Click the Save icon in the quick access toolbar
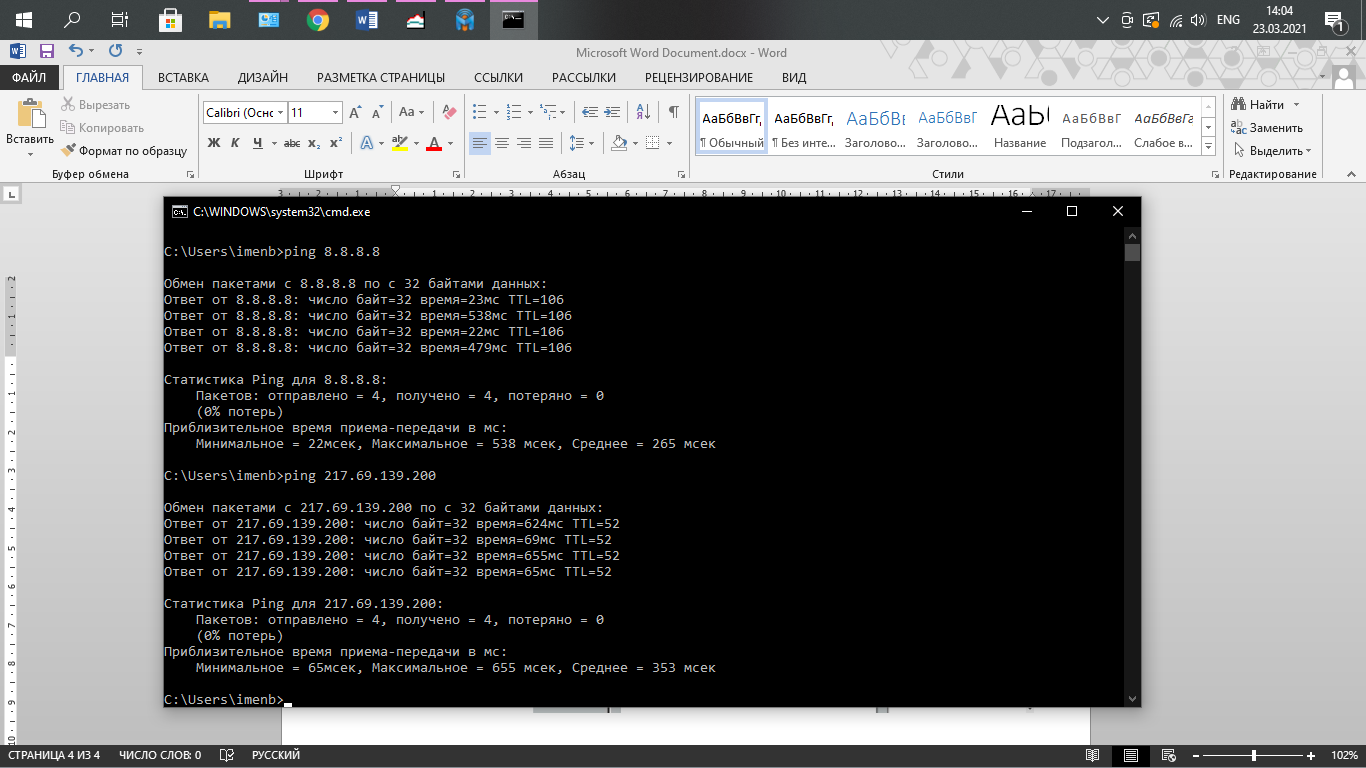Viewport: 1366px width, 768px height. (46, 51)
